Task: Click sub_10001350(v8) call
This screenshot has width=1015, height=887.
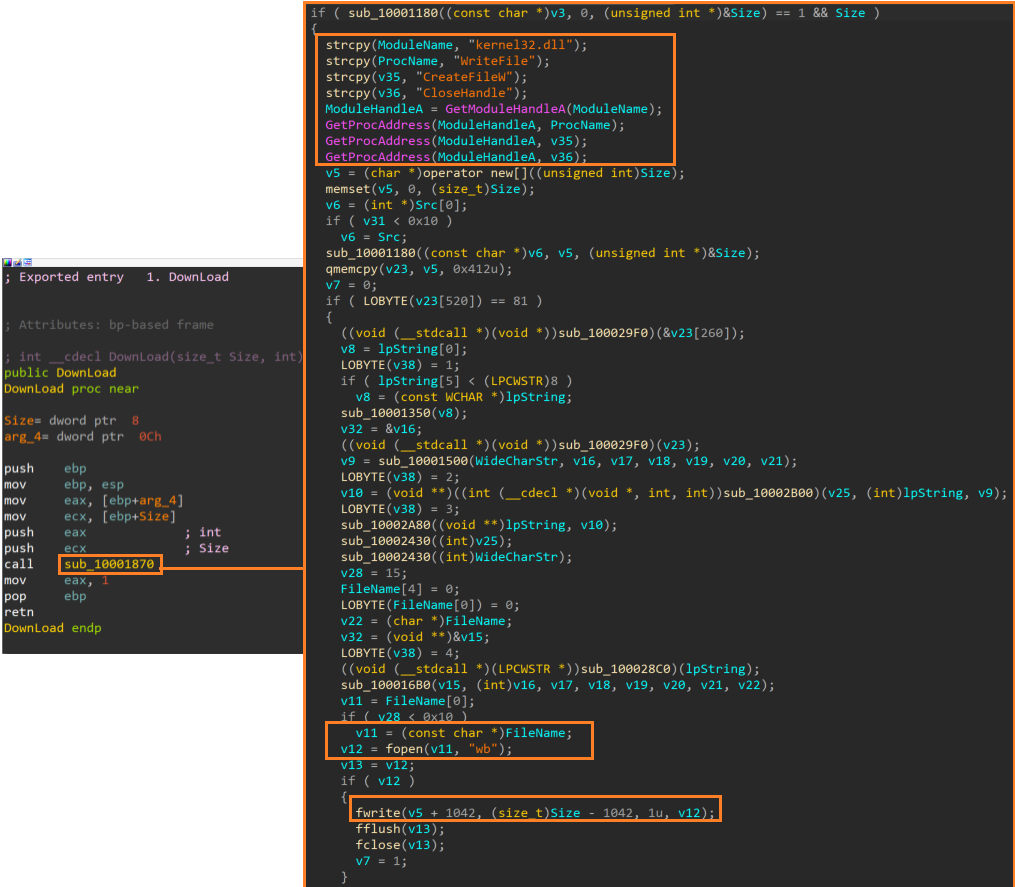Action: click(x=404, y=413)
